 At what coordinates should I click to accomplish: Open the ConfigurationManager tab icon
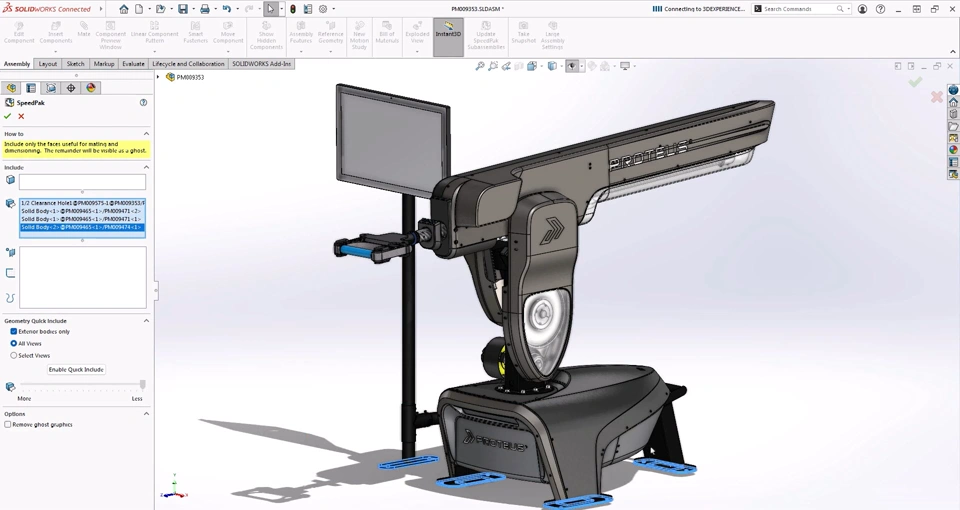point(51,88)
